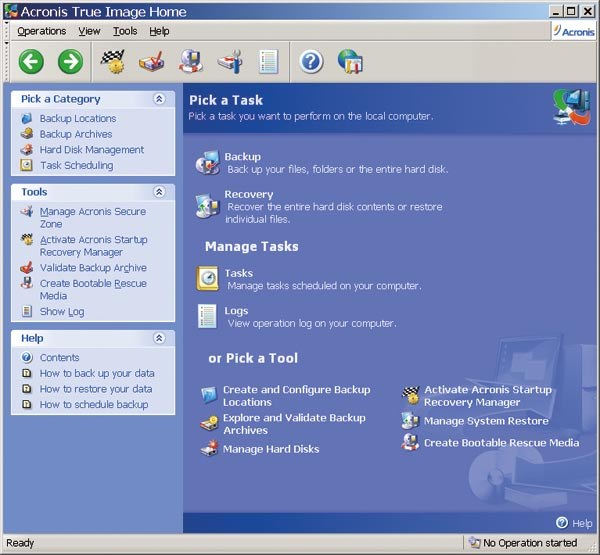Click the Acronis True Image application title icon

[x=11, y=11]
